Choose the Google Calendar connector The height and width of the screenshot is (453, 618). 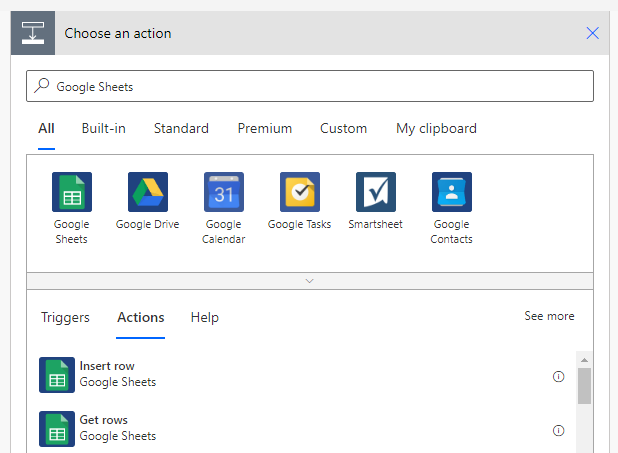tap(224, 192)
